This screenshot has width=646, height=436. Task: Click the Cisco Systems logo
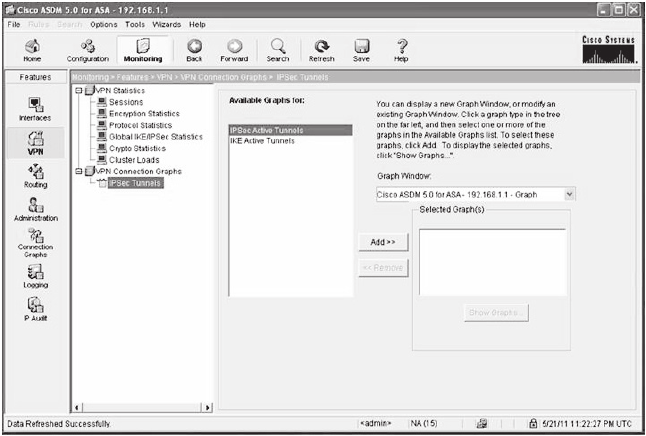click(x=608, y=50)
